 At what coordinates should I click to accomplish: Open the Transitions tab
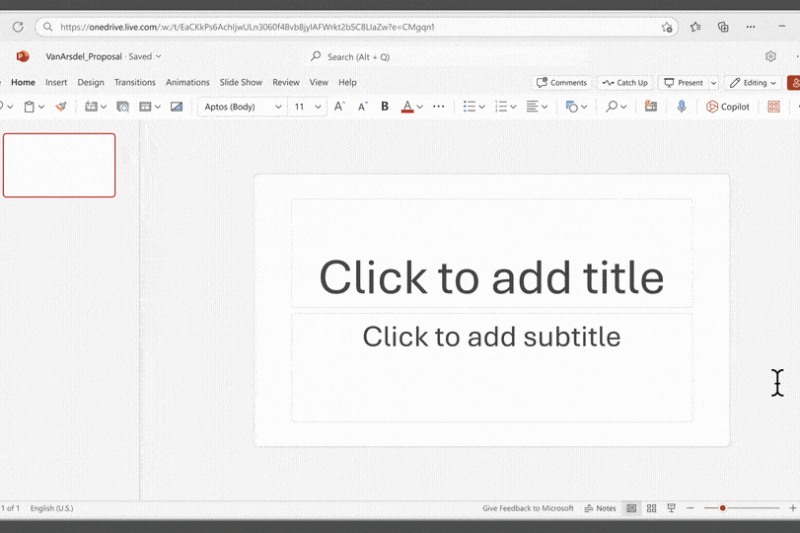(x=135, y=82)
